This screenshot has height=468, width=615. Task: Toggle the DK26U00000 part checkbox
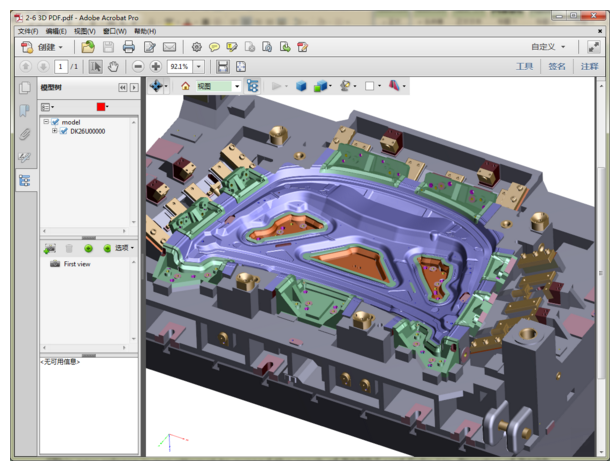click(64, 131)
